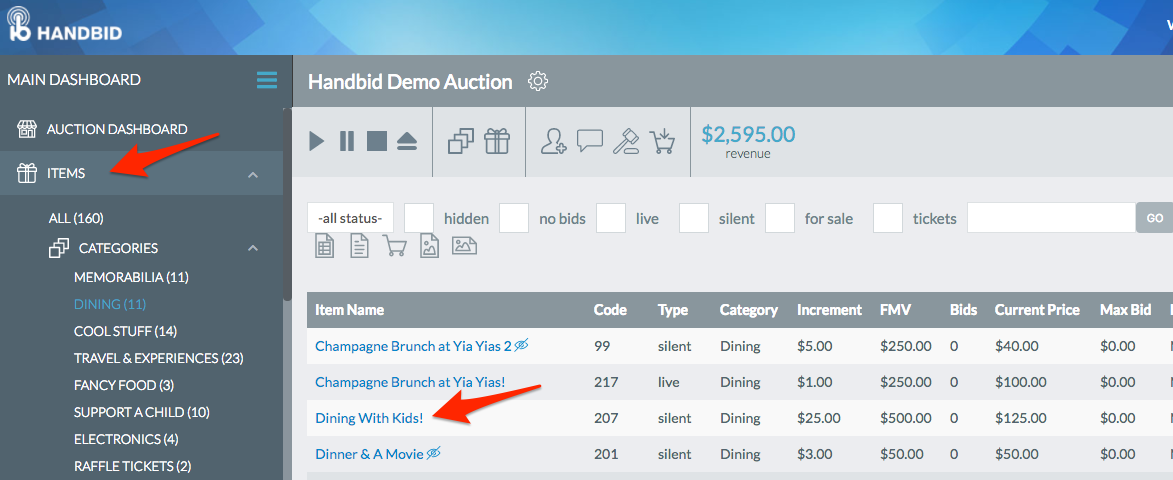Screen dimensions: 1173x480
Task: Check the no bids filter checkbox
Action: tap(514, 218)
